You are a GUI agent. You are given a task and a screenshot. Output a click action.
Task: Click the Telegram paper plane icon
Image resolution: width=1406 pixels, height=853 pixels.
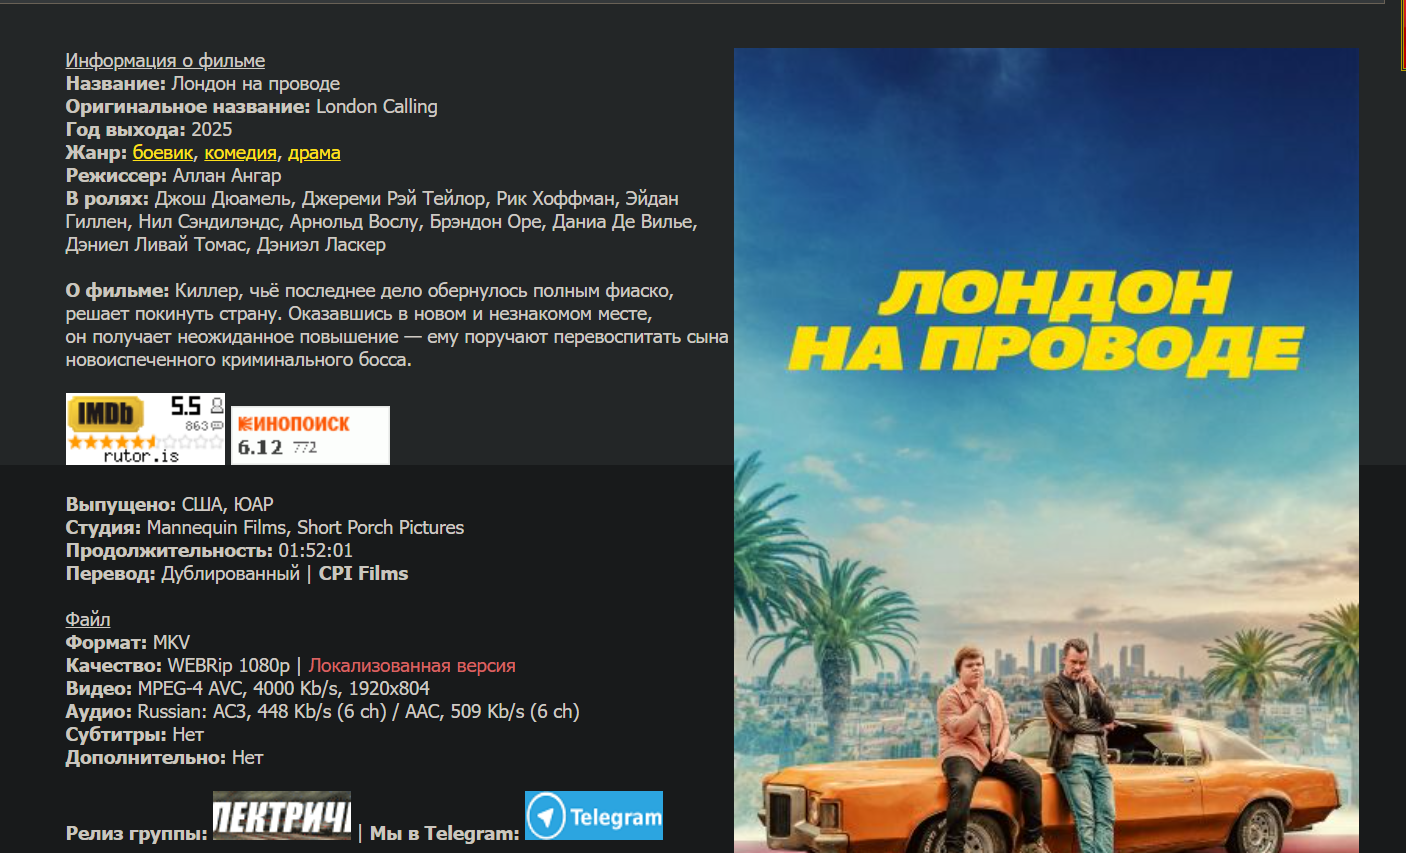tap(546, 816)
